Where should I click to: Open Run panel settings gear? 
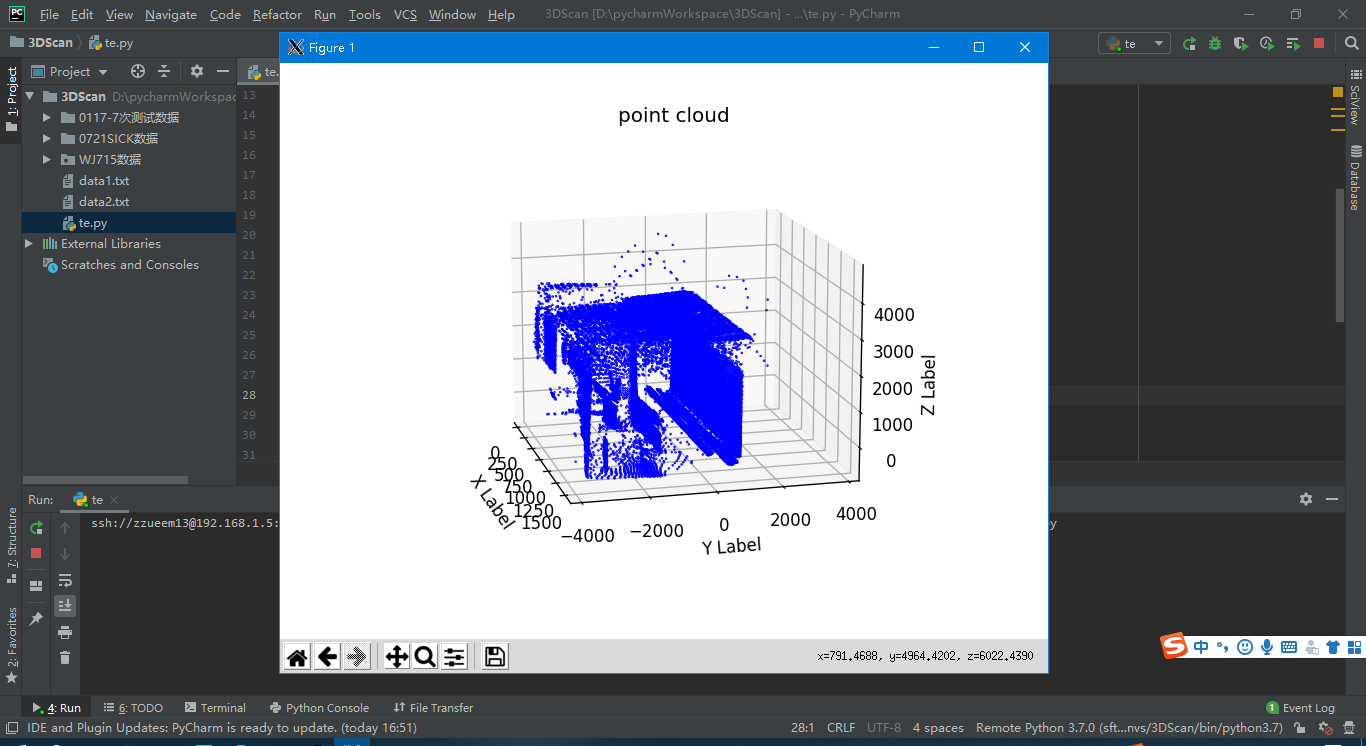[1305, 499]
